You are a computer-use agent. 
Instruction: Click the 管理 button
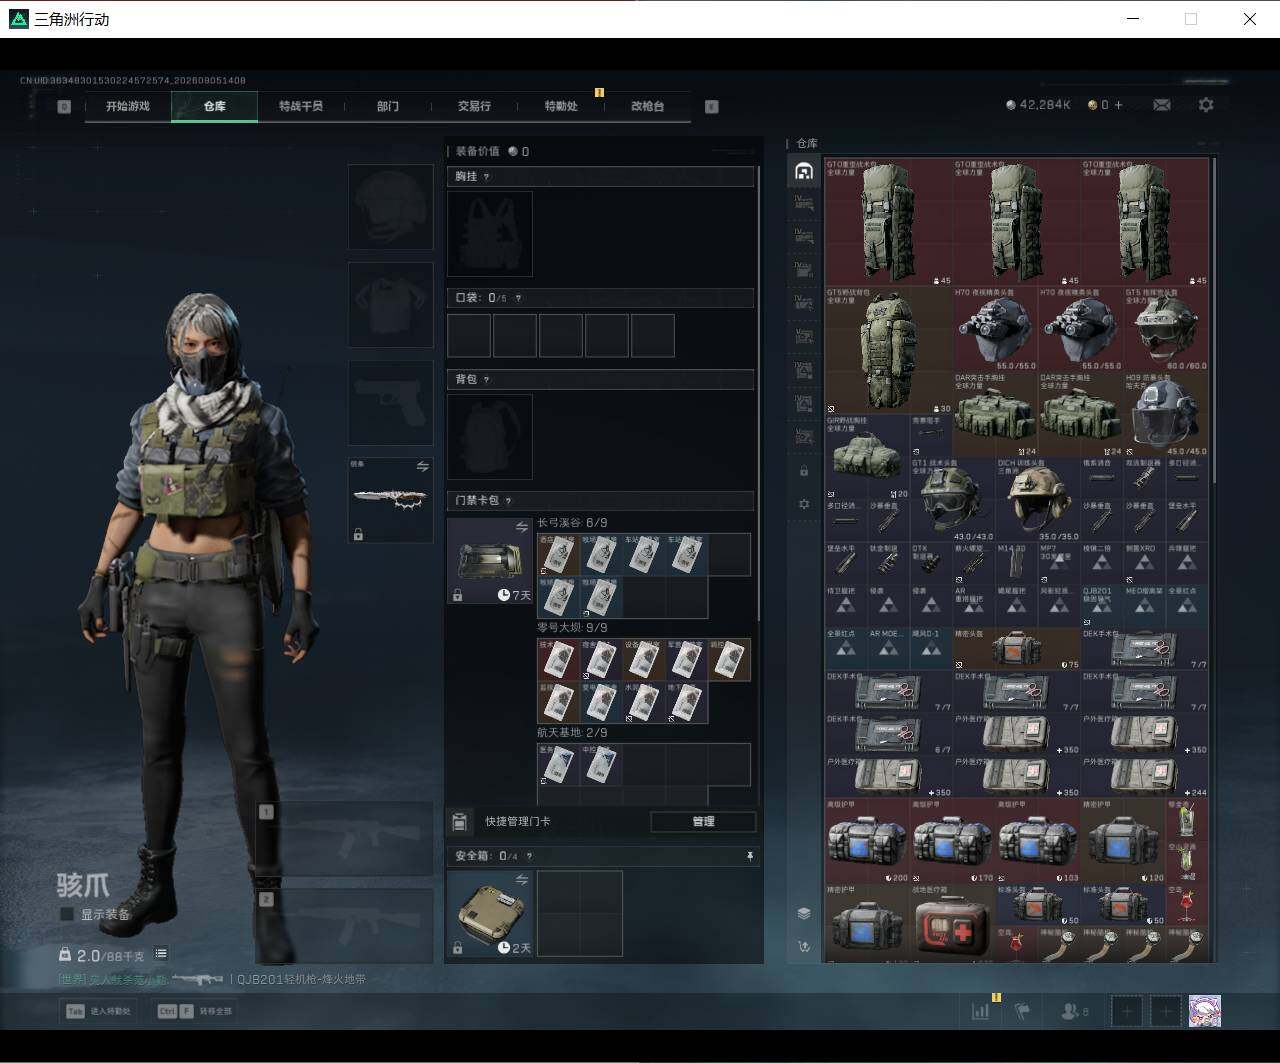[x=703, y=822]
